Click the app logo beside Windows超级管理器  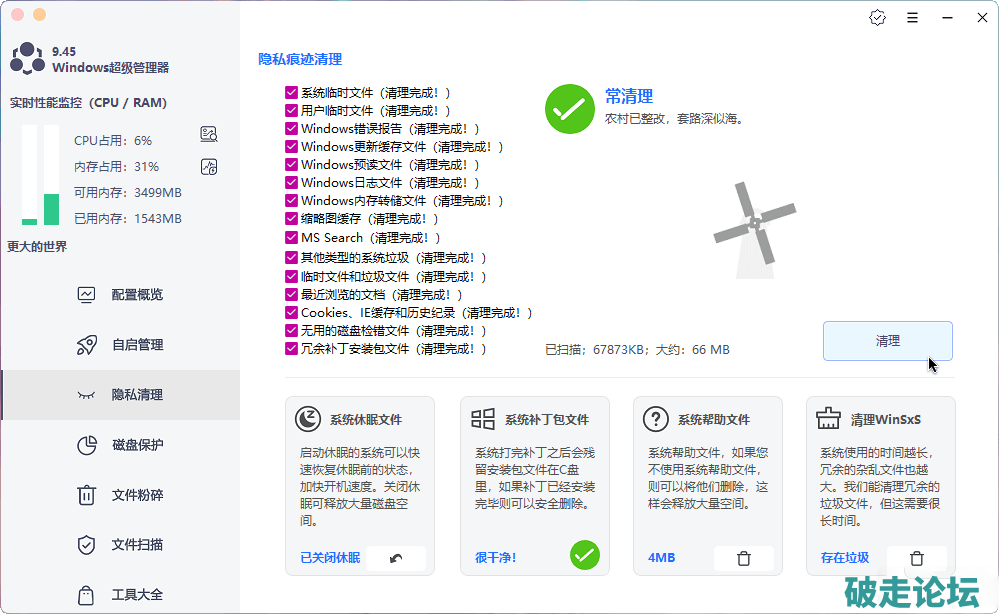tap(26, 59)
